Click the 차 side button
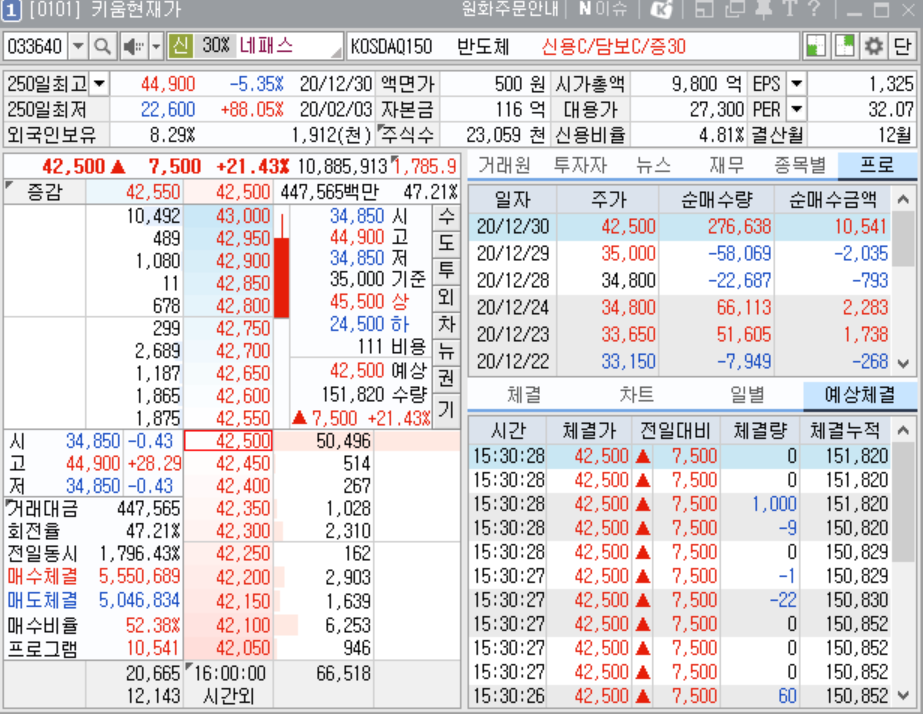The width and height of the screenshot is (923, 714). (446, 325)
